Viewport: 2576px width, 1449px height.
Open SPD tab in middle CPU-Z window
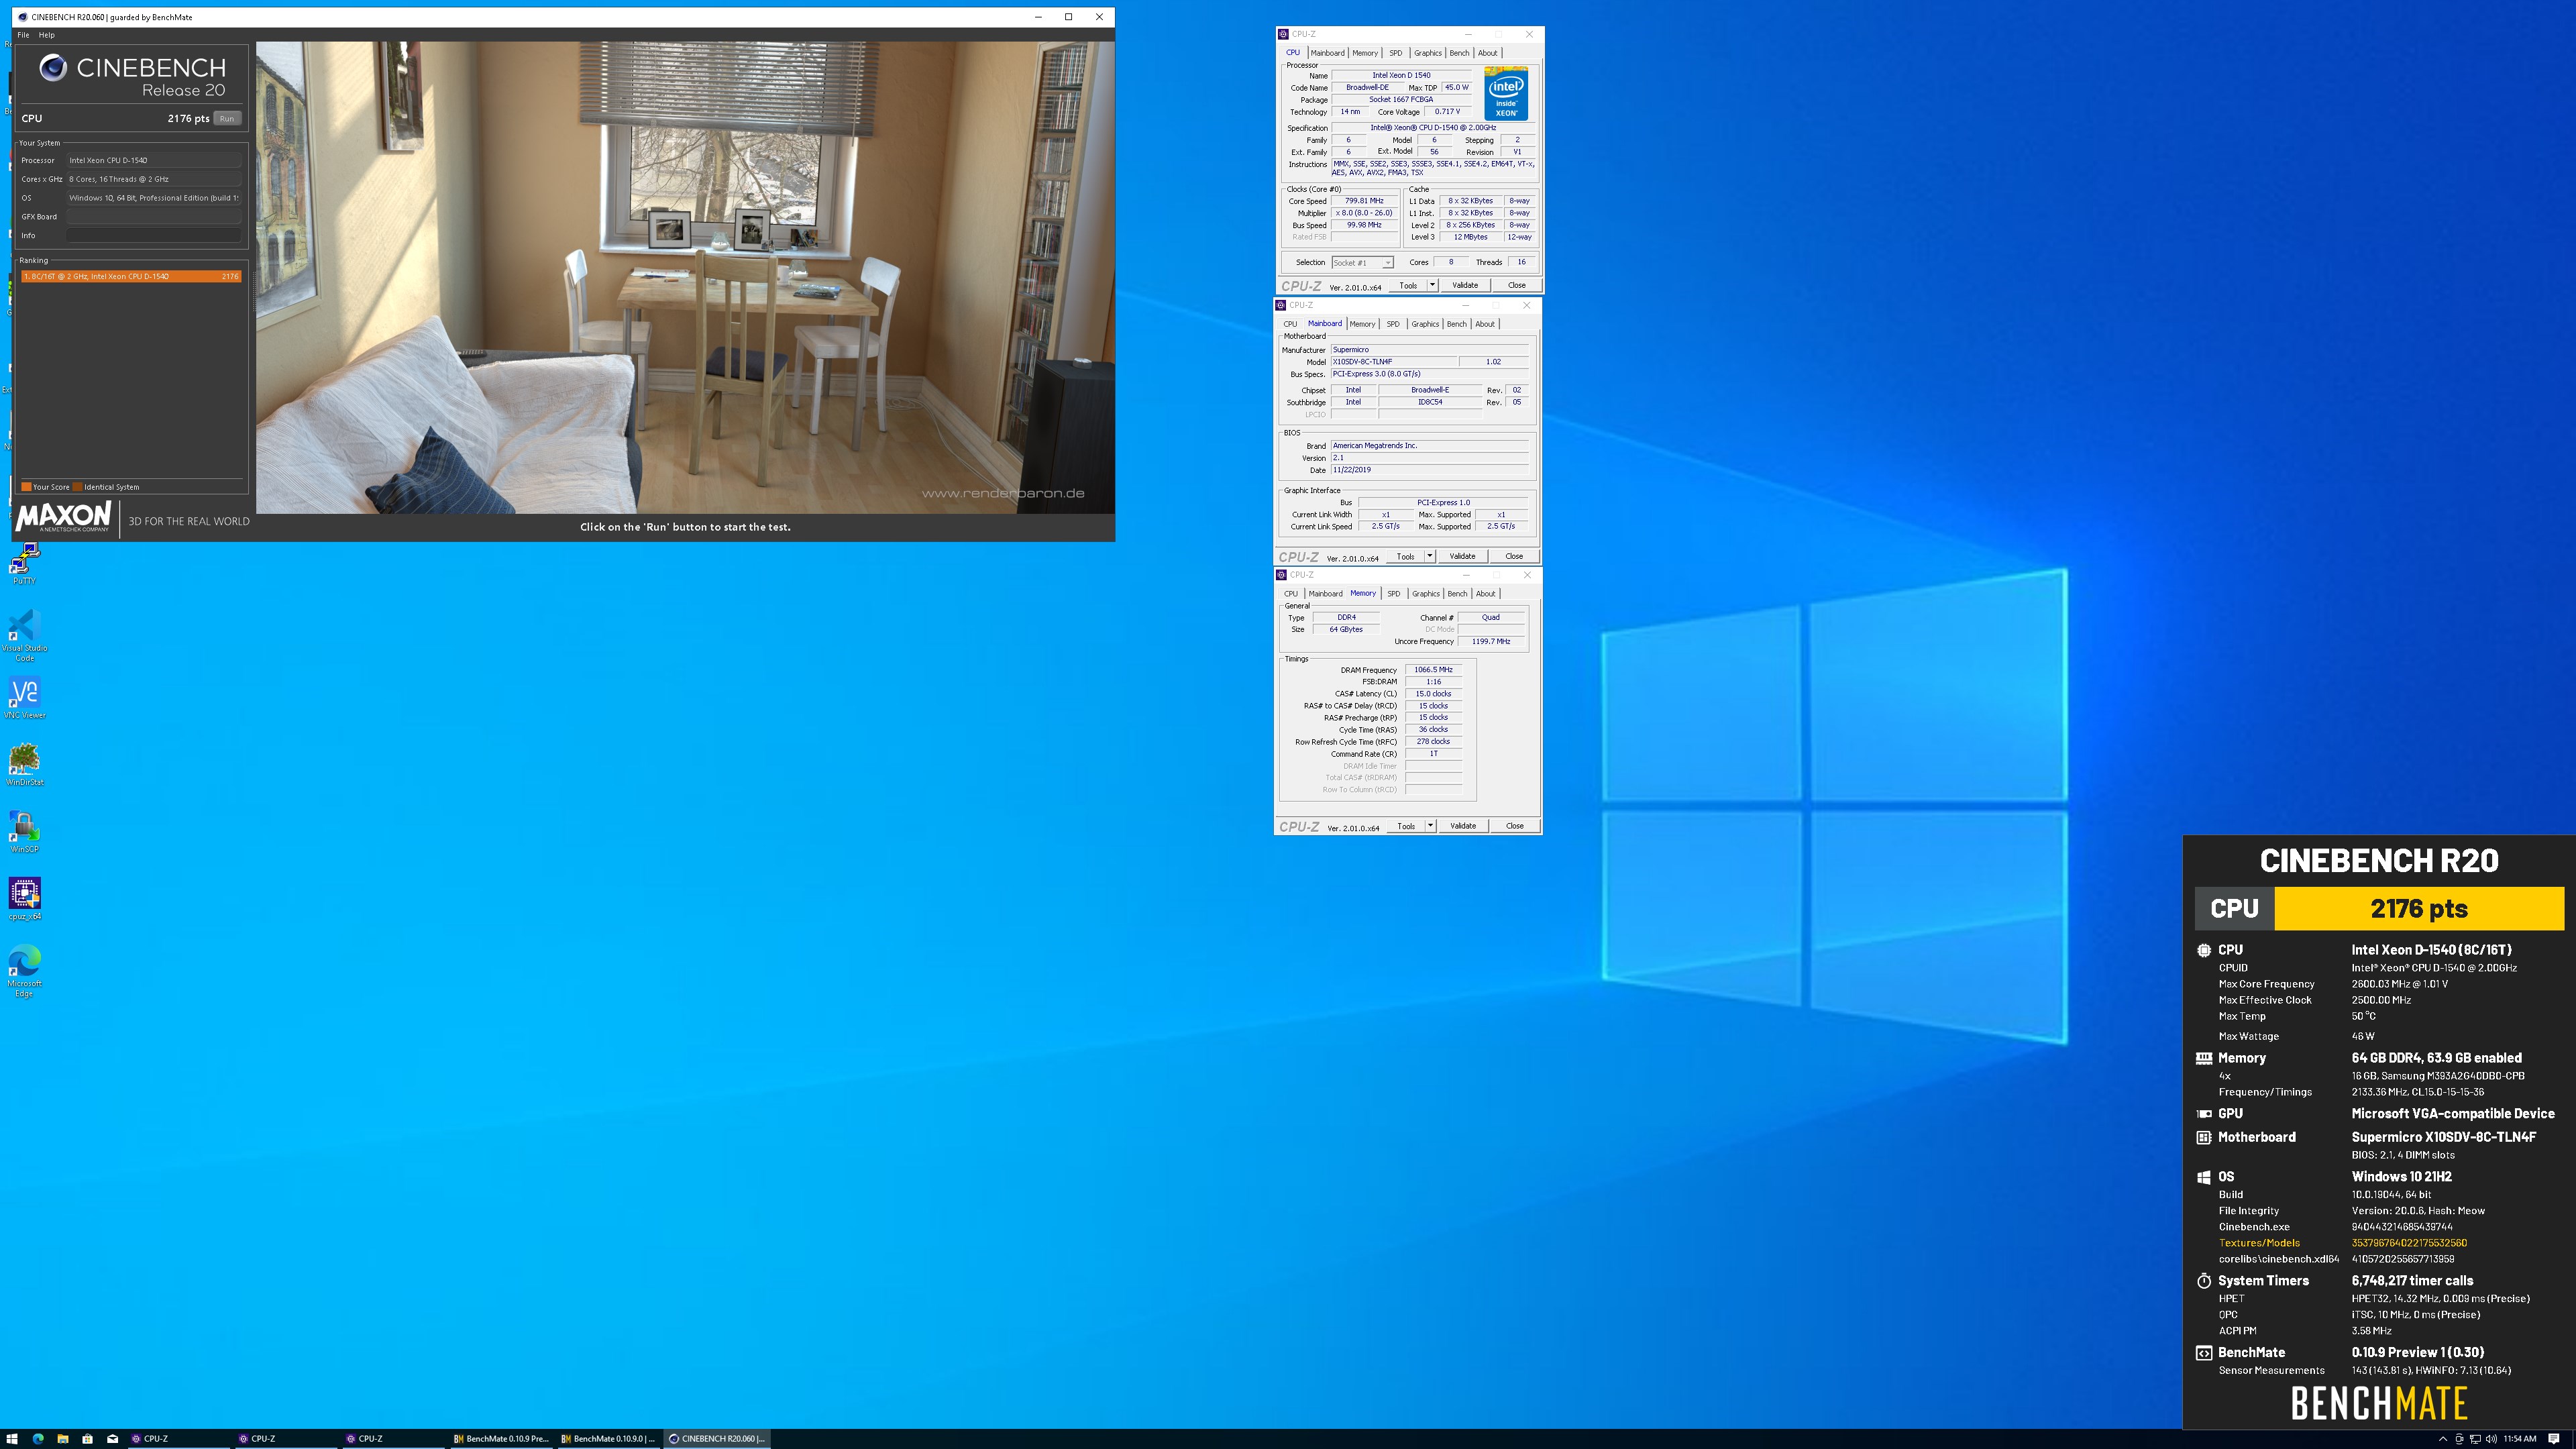pyautogui.click(x=1393, y=324)
